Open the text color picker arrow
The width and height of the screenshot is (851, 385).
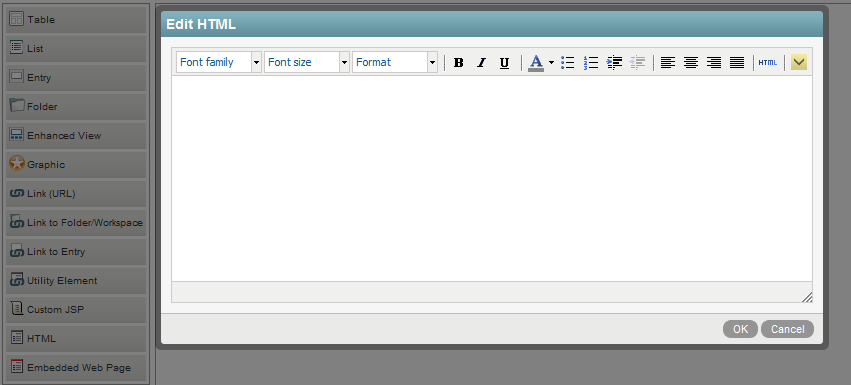tap(551, 62)
